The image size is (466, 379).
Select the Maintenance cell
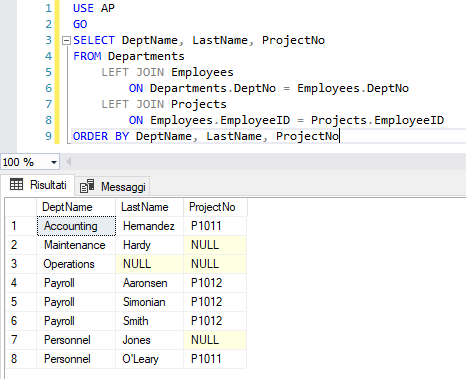pyautogui.click(x=76, y=245)
